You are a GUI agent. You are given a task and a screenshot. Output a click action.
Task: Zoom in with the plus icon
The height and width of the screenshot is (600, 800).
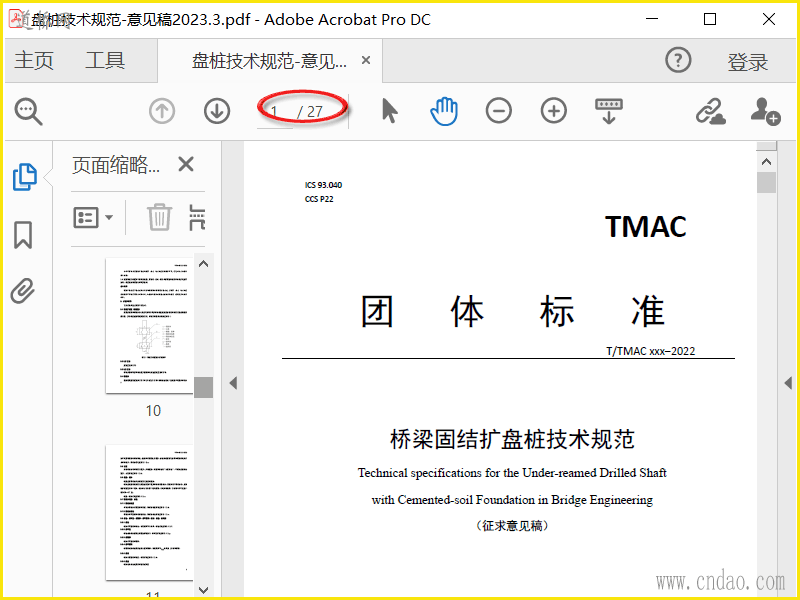554,111
